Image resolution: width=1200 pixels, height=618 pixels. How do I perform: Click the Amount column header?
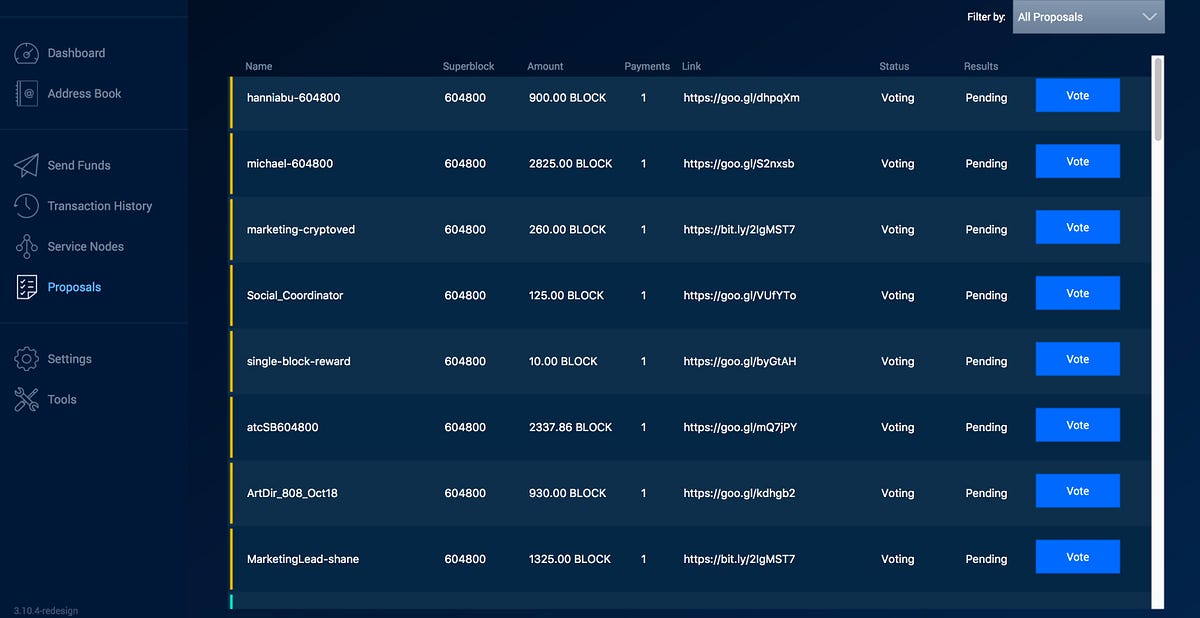click(x=545, y=66)
